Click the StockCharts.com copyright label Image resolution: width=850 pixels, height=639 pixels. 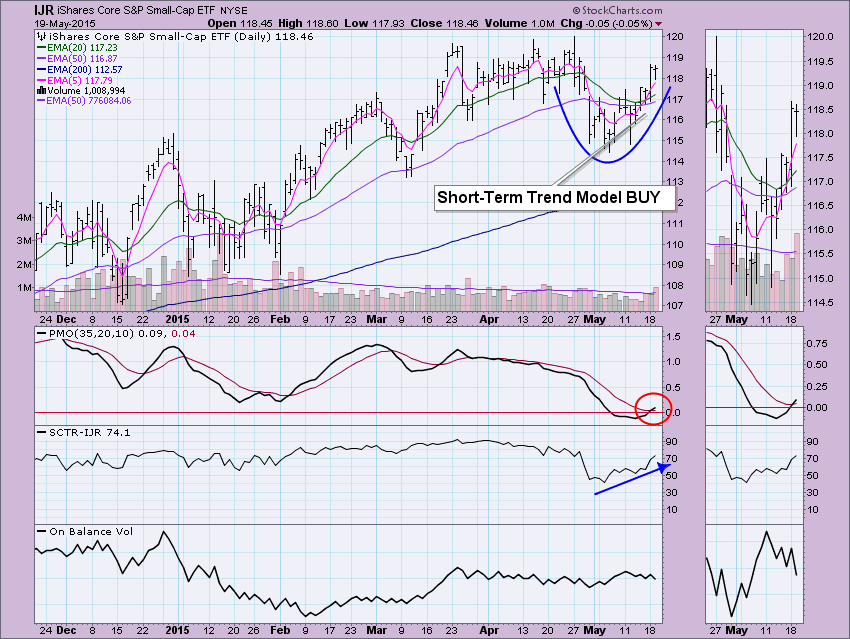coord(617,10)
